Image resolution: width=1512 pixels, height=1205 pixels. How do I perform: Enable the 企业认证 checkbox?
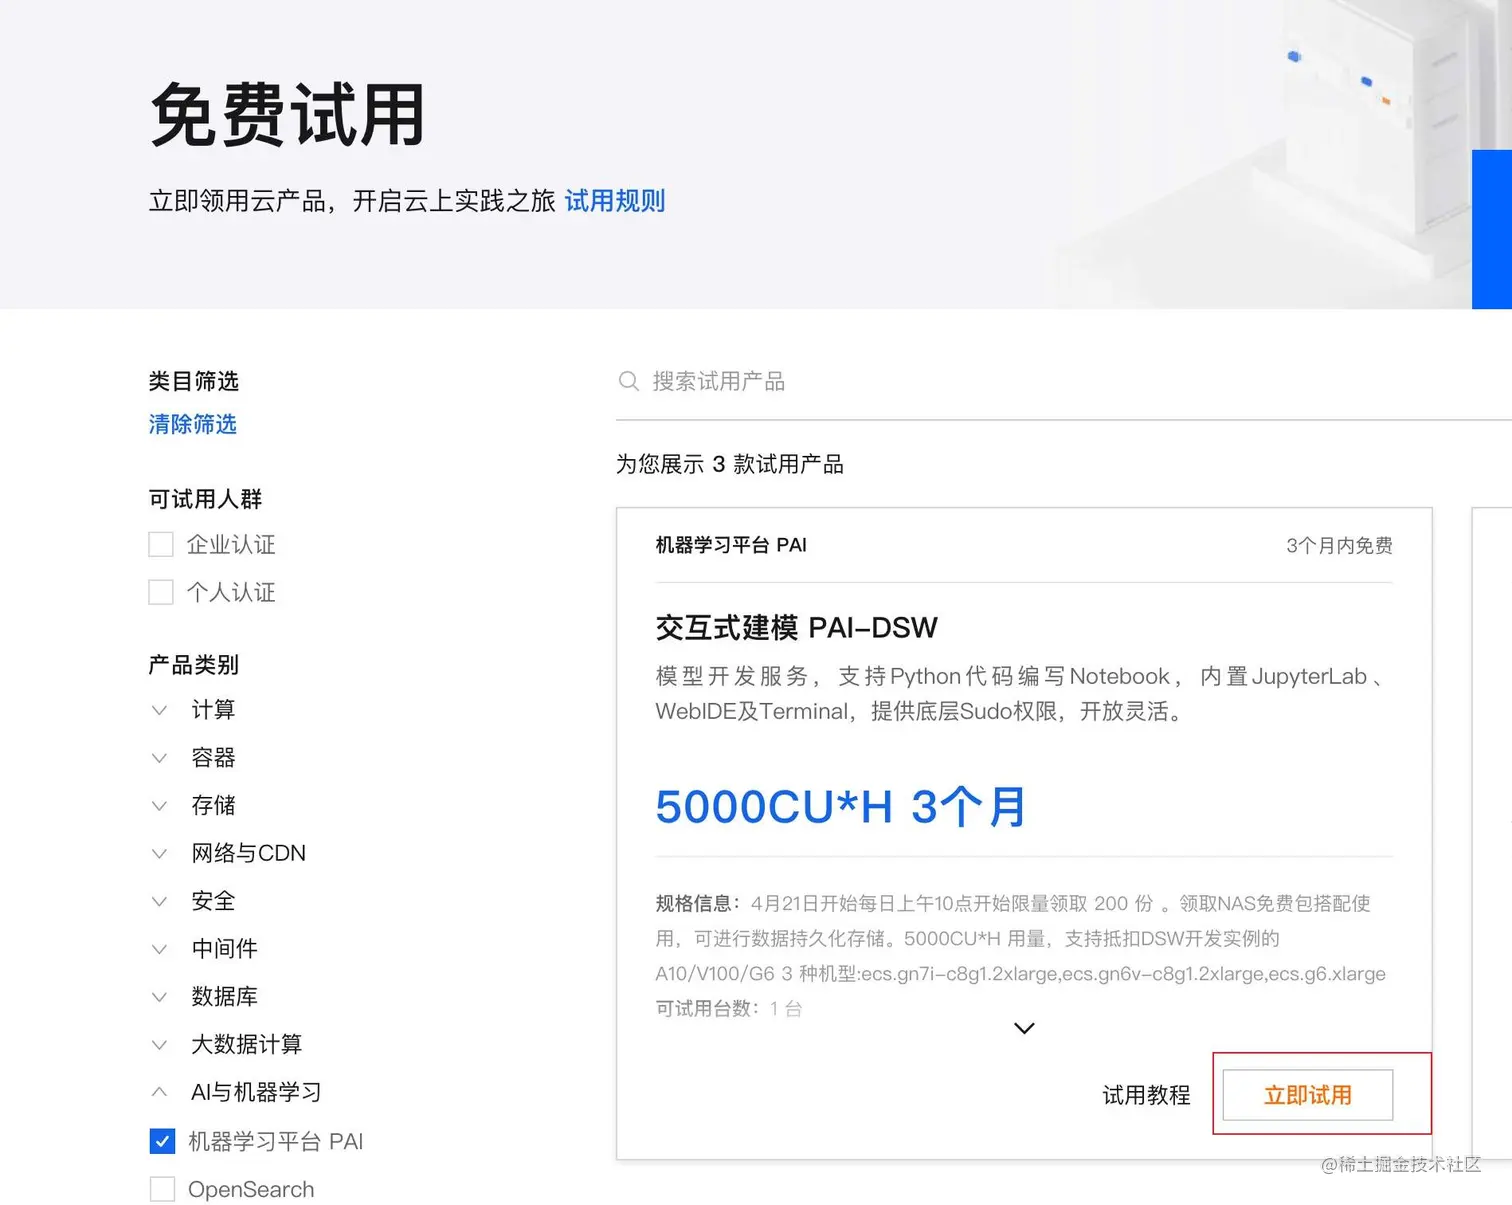161,544
